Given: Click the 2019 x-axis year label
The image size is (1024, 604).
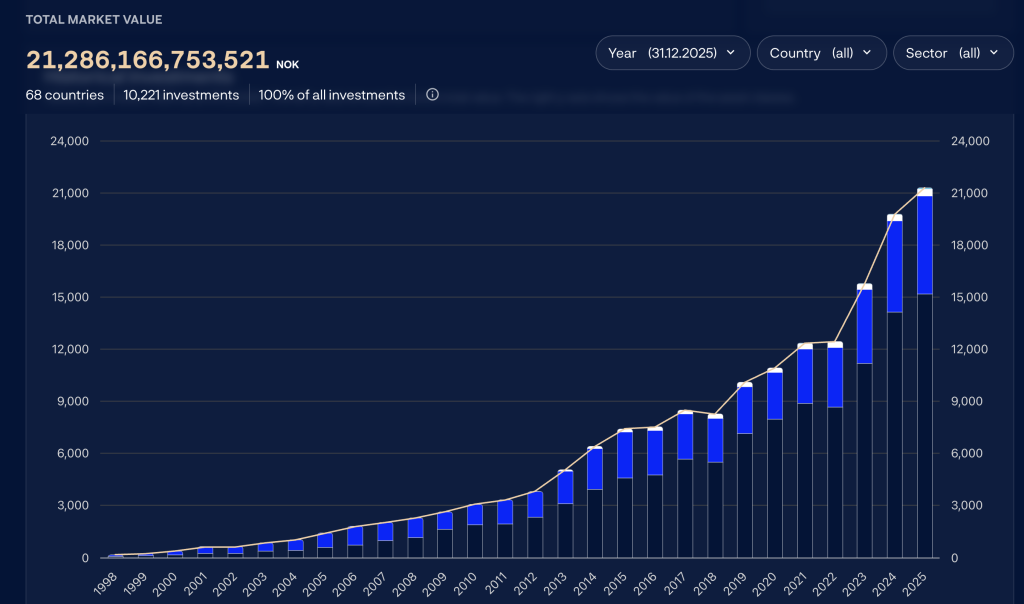Looking at the screenshot, I should click(x=736, y=580).
